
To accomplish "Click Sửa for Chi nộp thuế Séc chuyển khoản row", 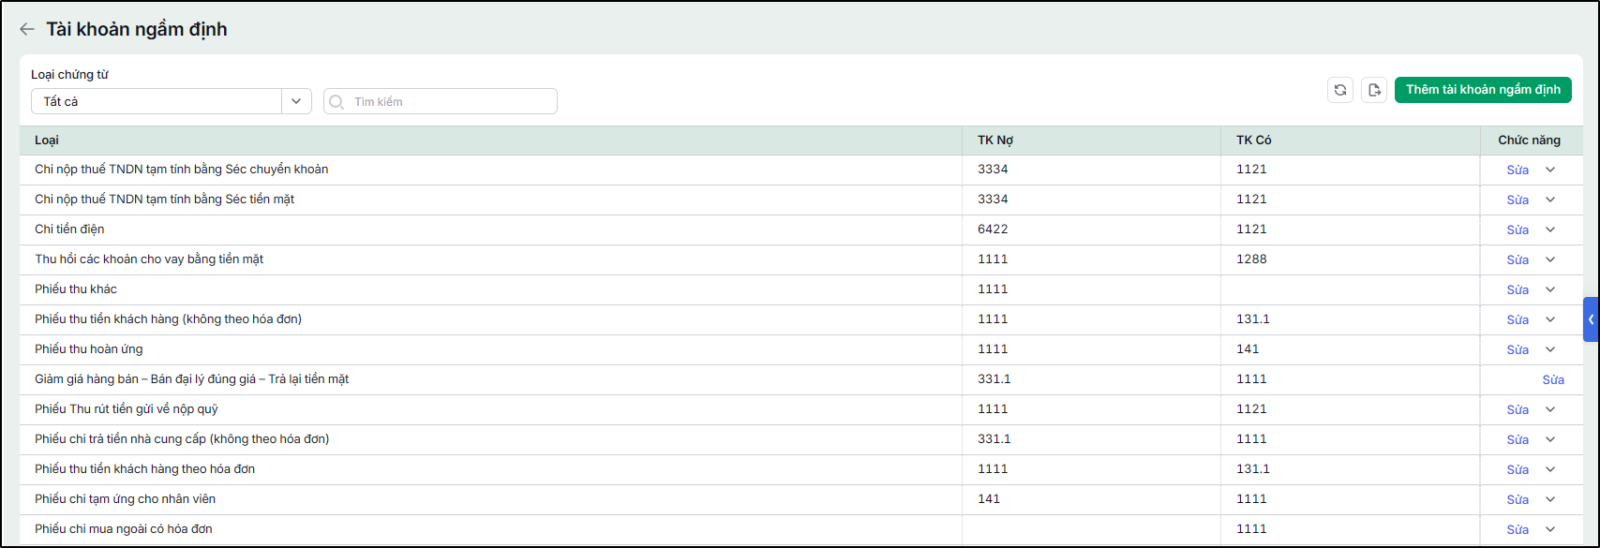I will point(1518,170).
